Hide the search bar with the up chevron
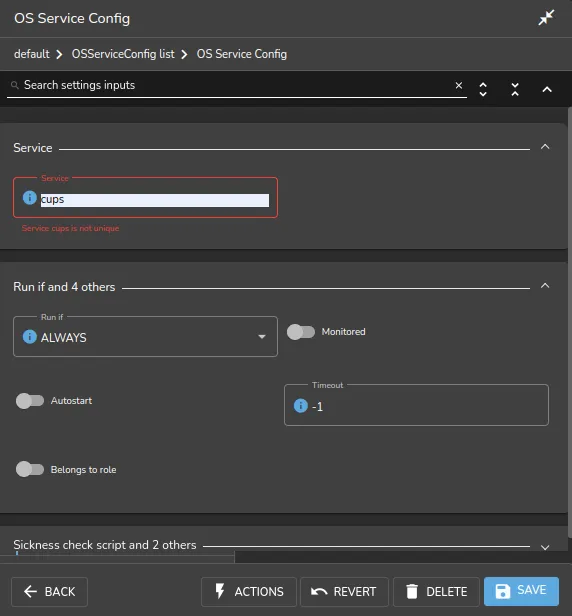 pos(547,89)
